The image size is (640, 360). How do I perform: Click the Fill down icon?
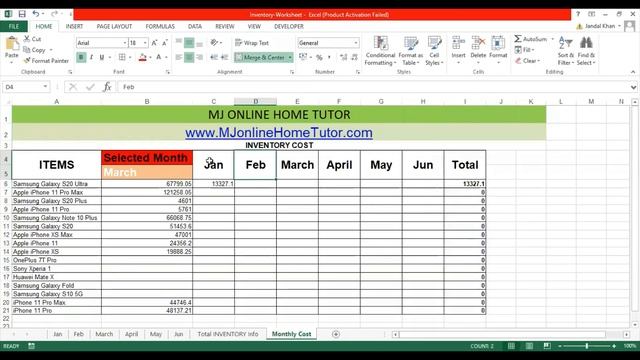518,50
